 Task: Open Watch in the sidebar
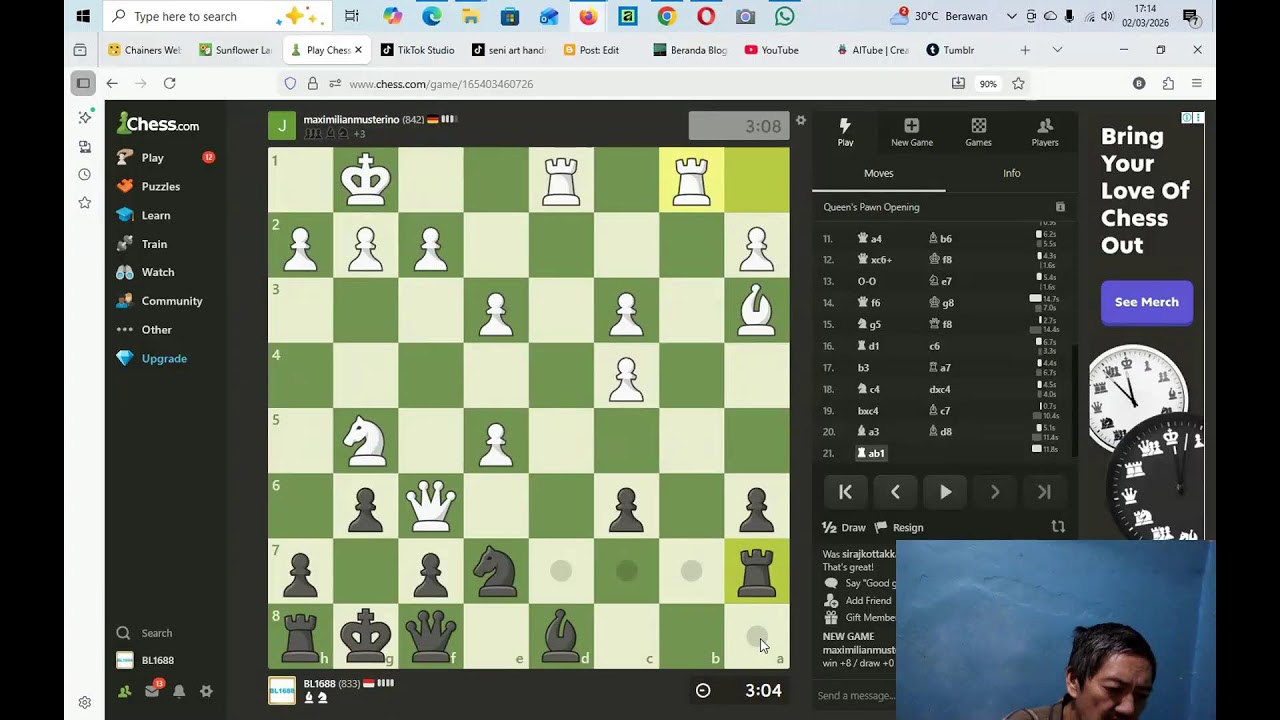[x=157, y=272]
